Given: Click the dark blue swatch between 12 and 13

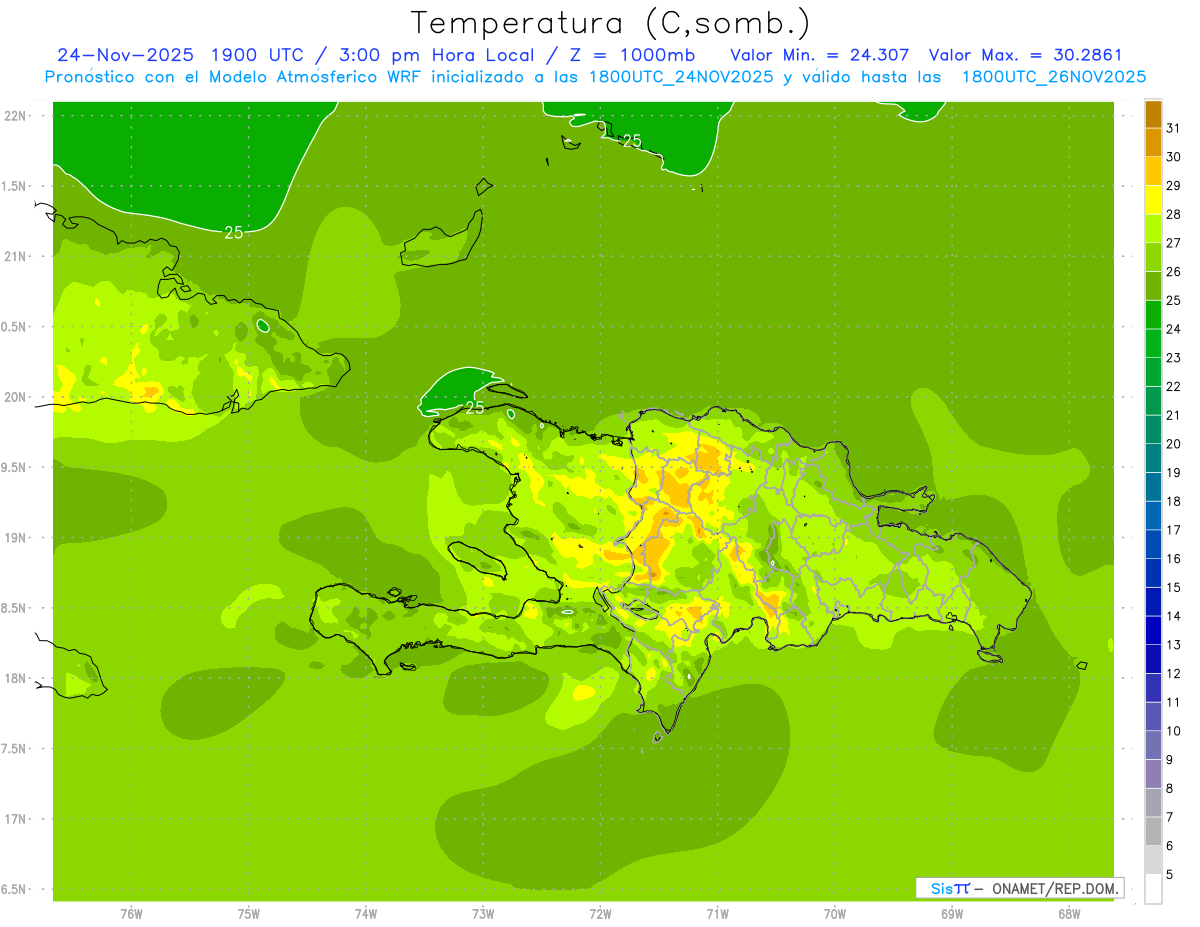Looking at the screenshot, I should [x=1153, y=659].
